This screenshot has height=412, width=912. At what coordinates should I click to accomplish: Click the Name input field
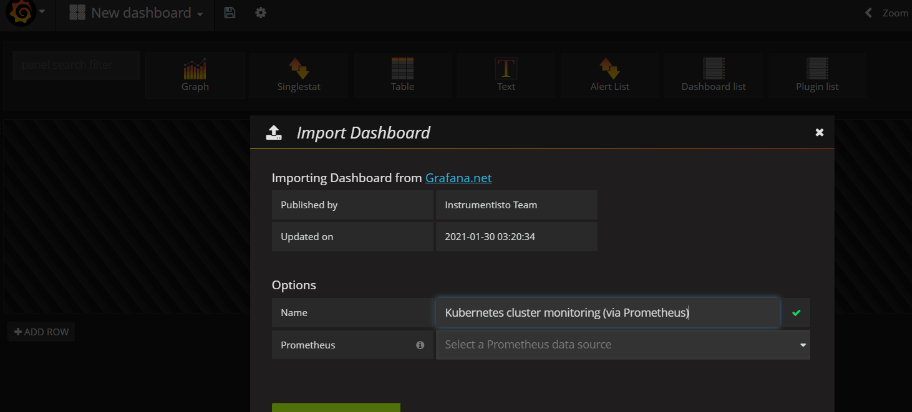pyautogui.click(x=608, y=312)
